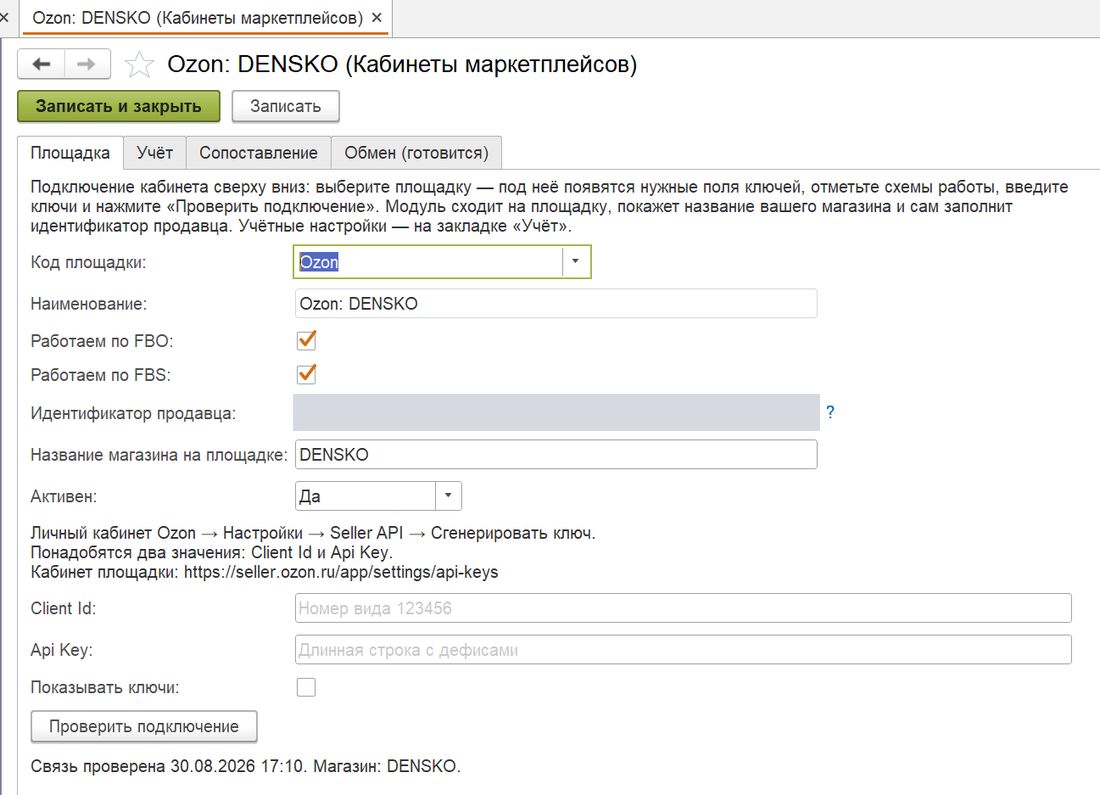Close the previous tab with the leftmost X
1100x795 pixels.
pyautogui.click(x=4, y=18)
